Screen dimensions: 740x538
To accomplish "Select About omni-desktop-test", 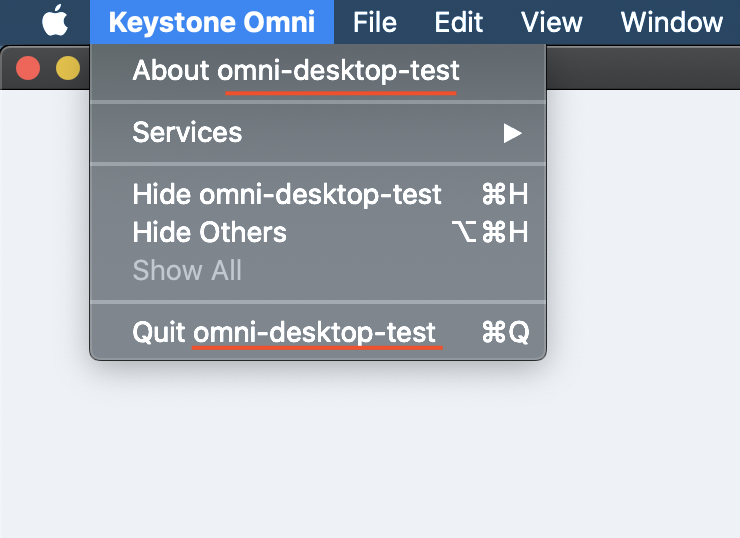I will coord(296,71).
